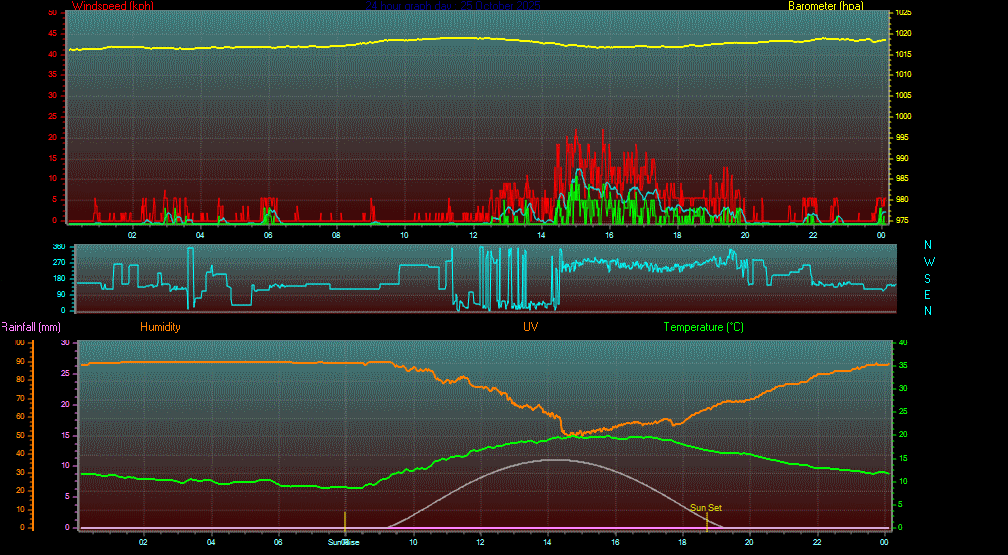Click the W compass direction label

point(928,261)
